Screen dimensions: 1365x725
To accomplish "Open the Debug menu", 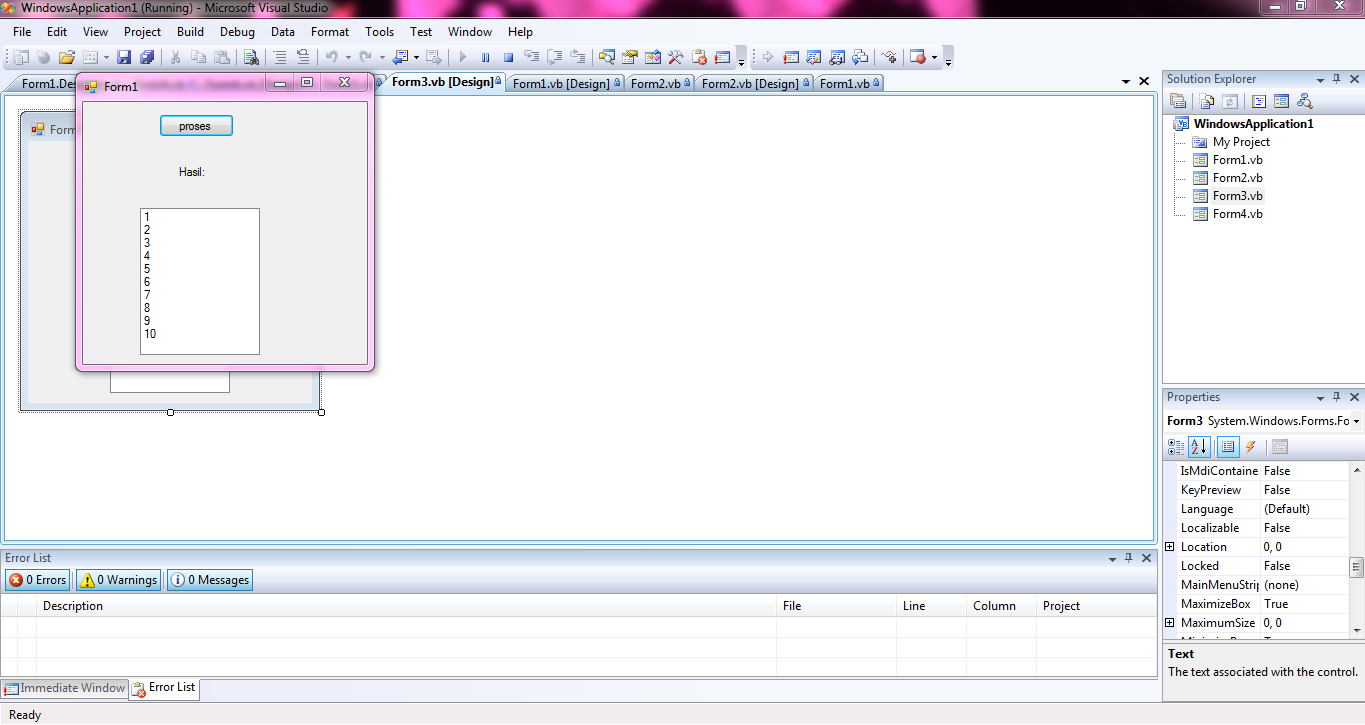I will [x=237, y=31].
